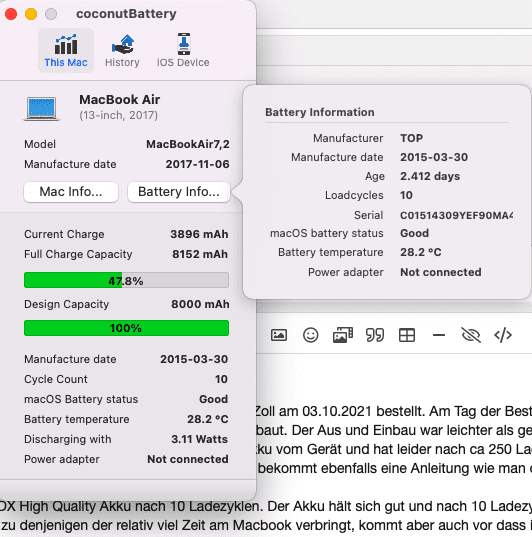Click the 28.2 °C temperature in the main window

point(207,419)
